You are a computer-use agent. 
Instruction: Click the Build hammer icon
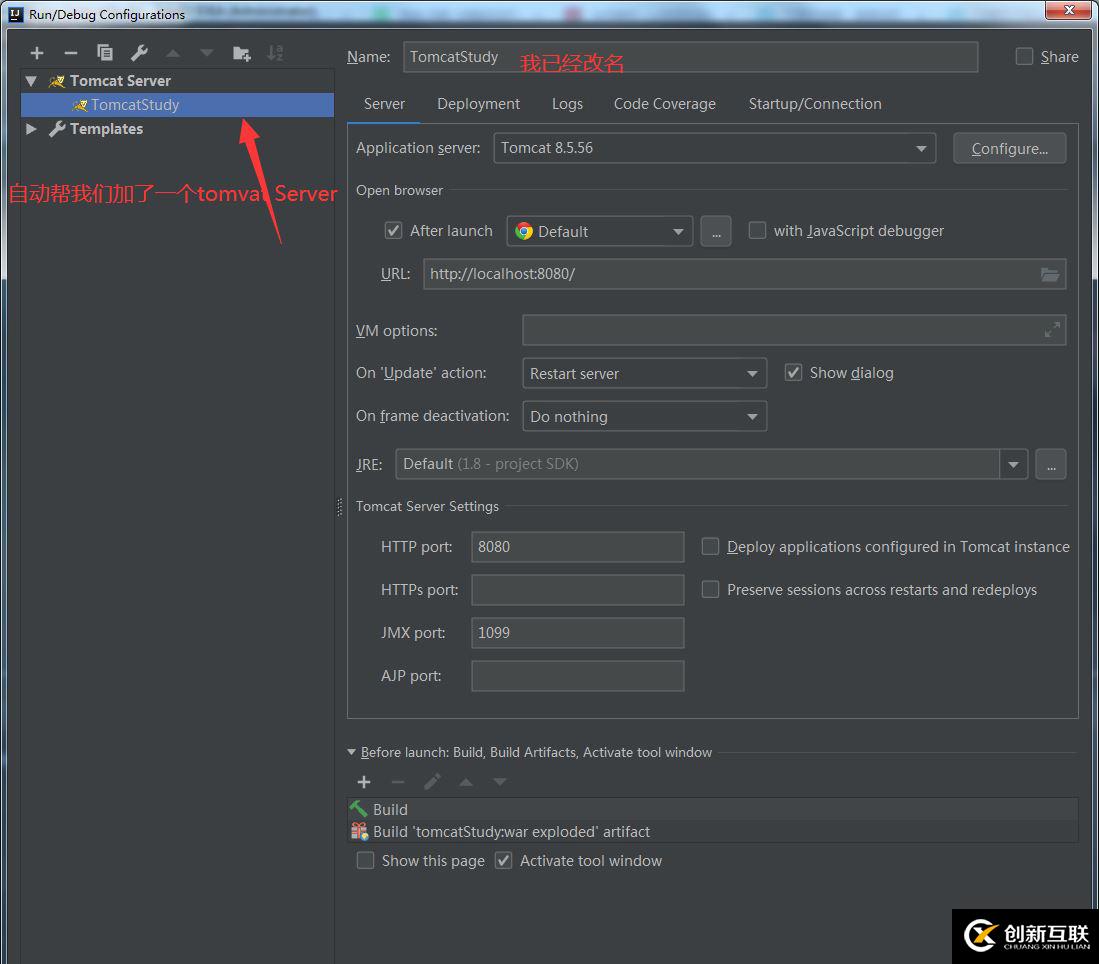pyautogui.click(x=359, y=809)
